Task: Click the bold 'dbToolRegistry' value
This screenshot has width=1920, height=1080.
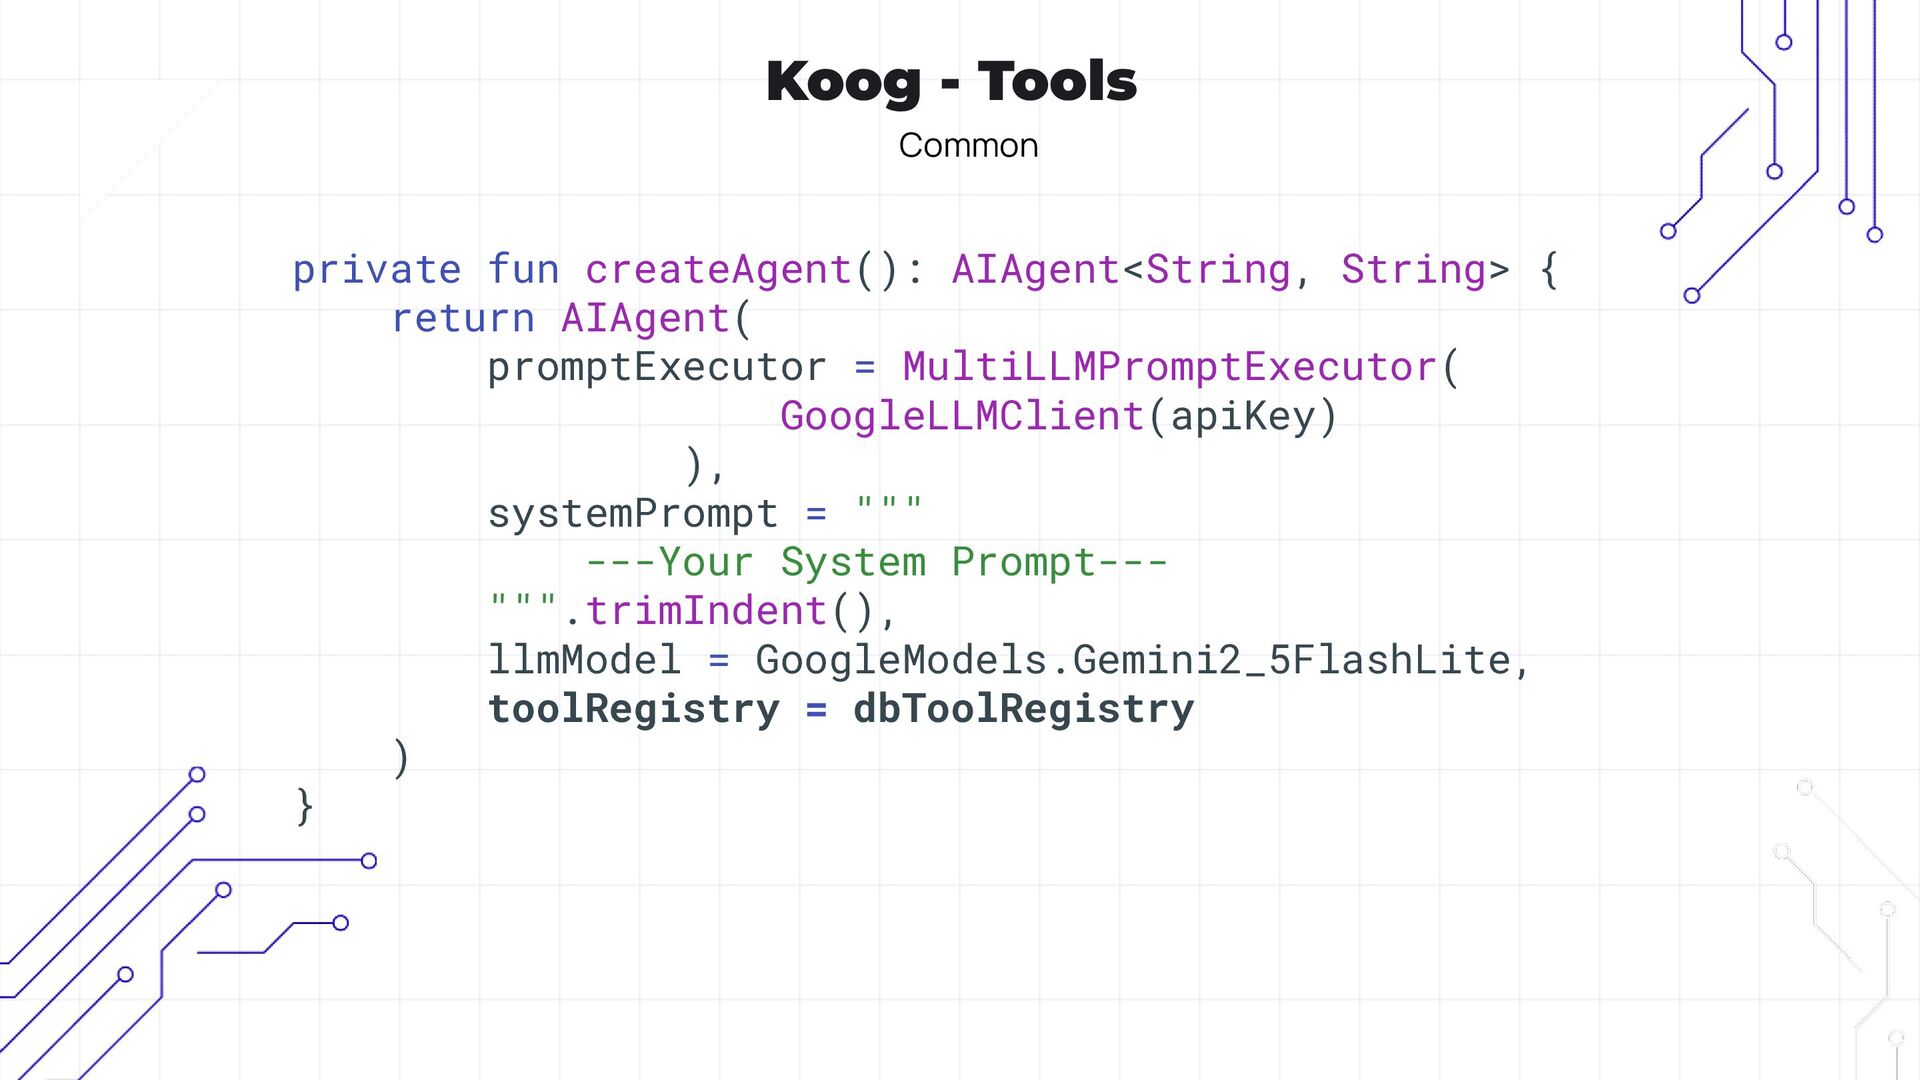Action: coord(1023,709)
